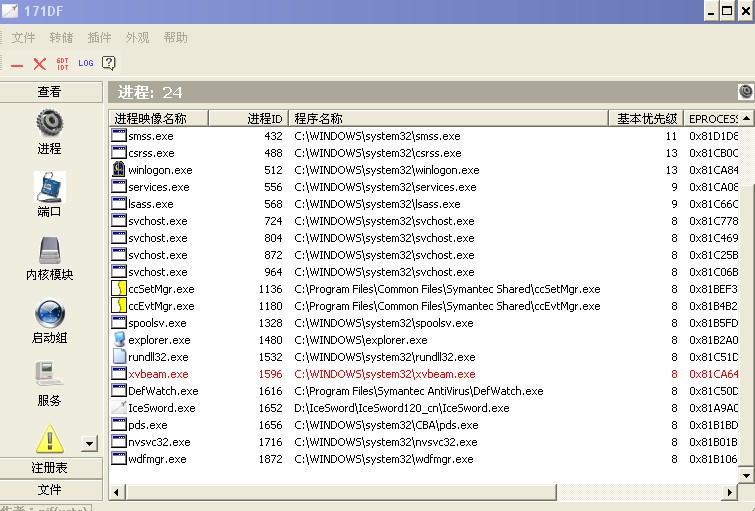Open the LOG toolbar icon
This screenshot has width=755, height=511.
tap(86, 63)
